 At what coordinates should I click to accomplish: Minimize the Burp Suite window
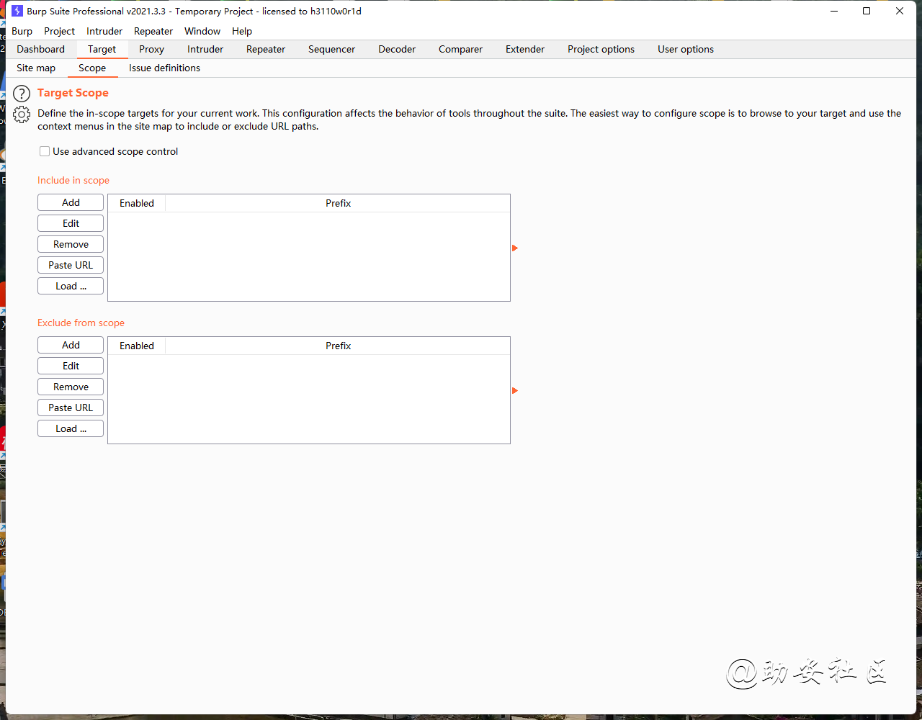click(834, 11)
